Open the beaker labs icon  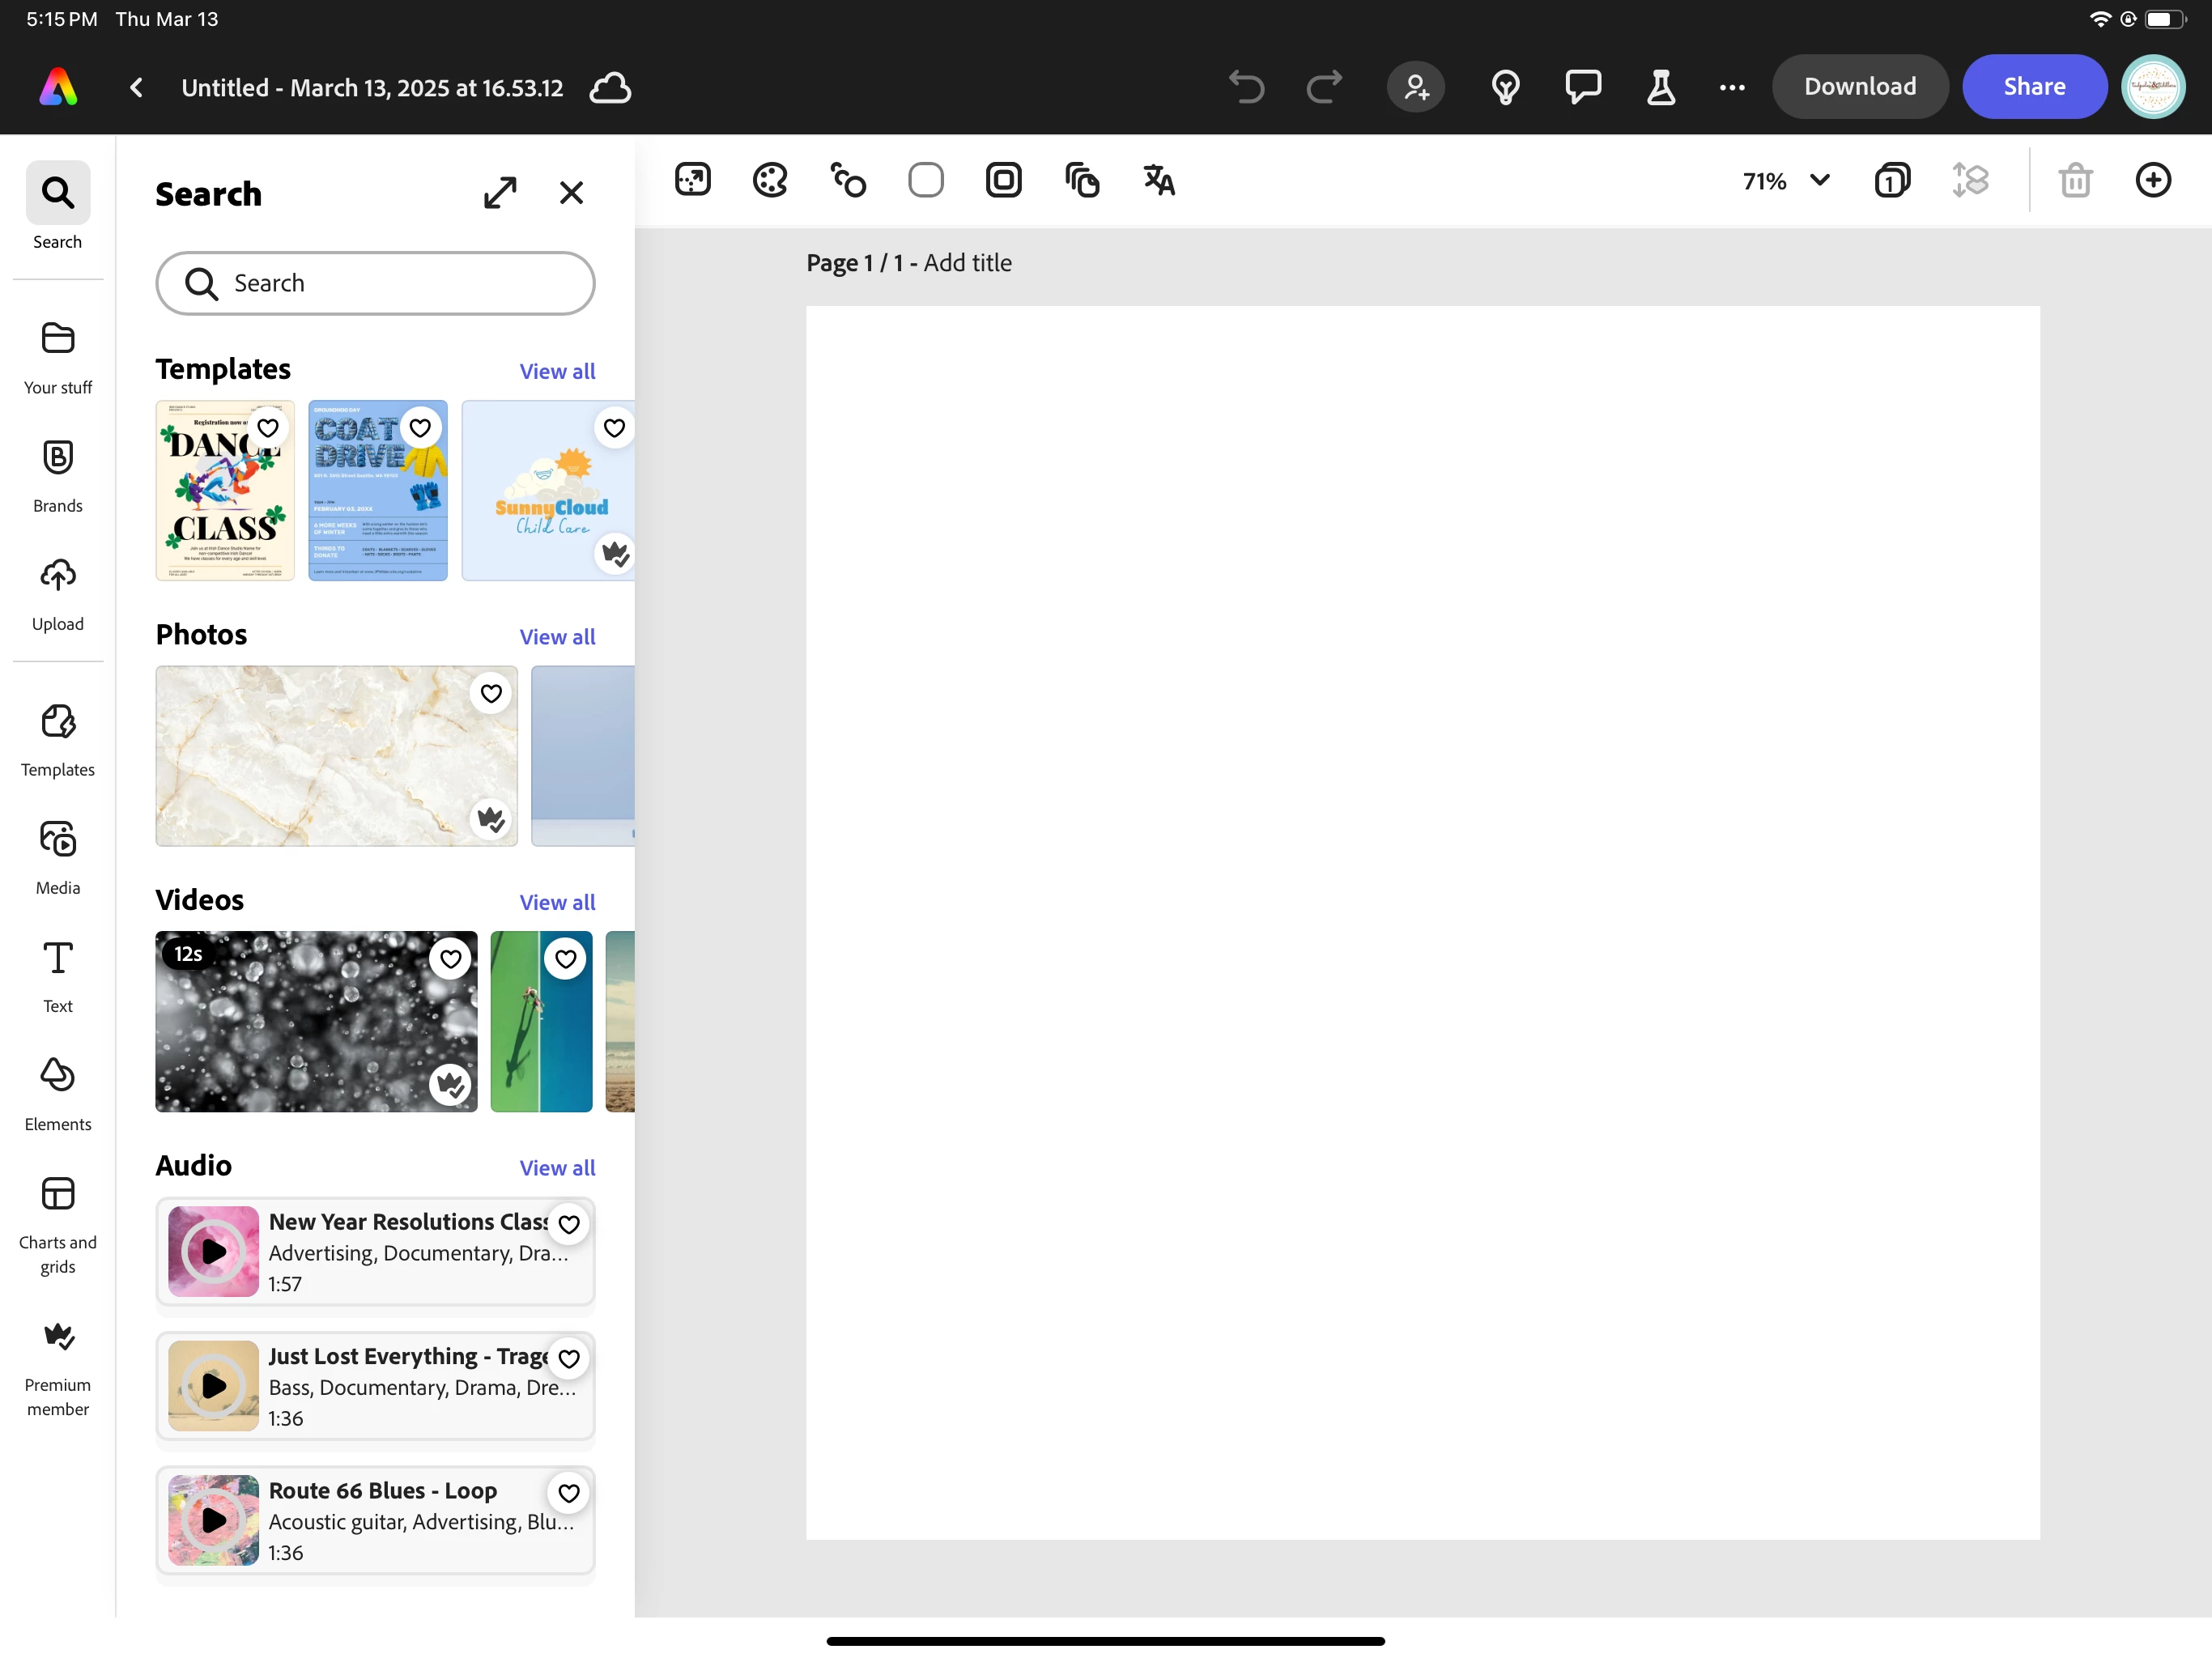tap(1660, 87)
